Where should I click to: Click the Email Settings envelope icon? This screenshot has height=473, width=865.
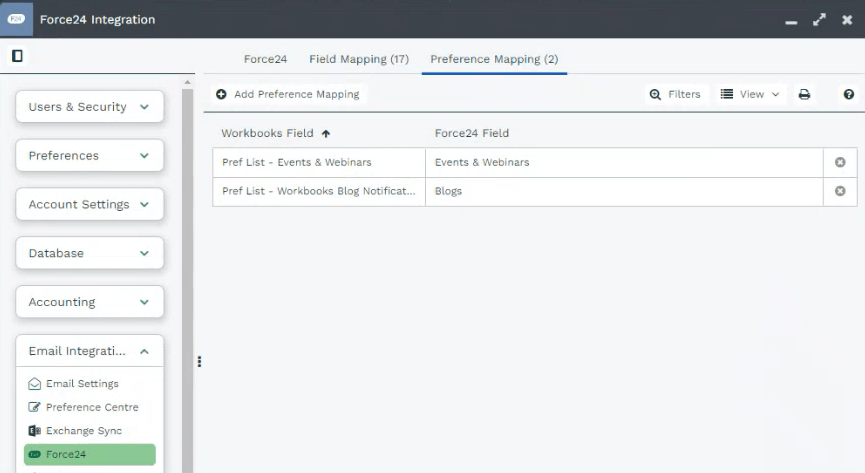(34, 384)
